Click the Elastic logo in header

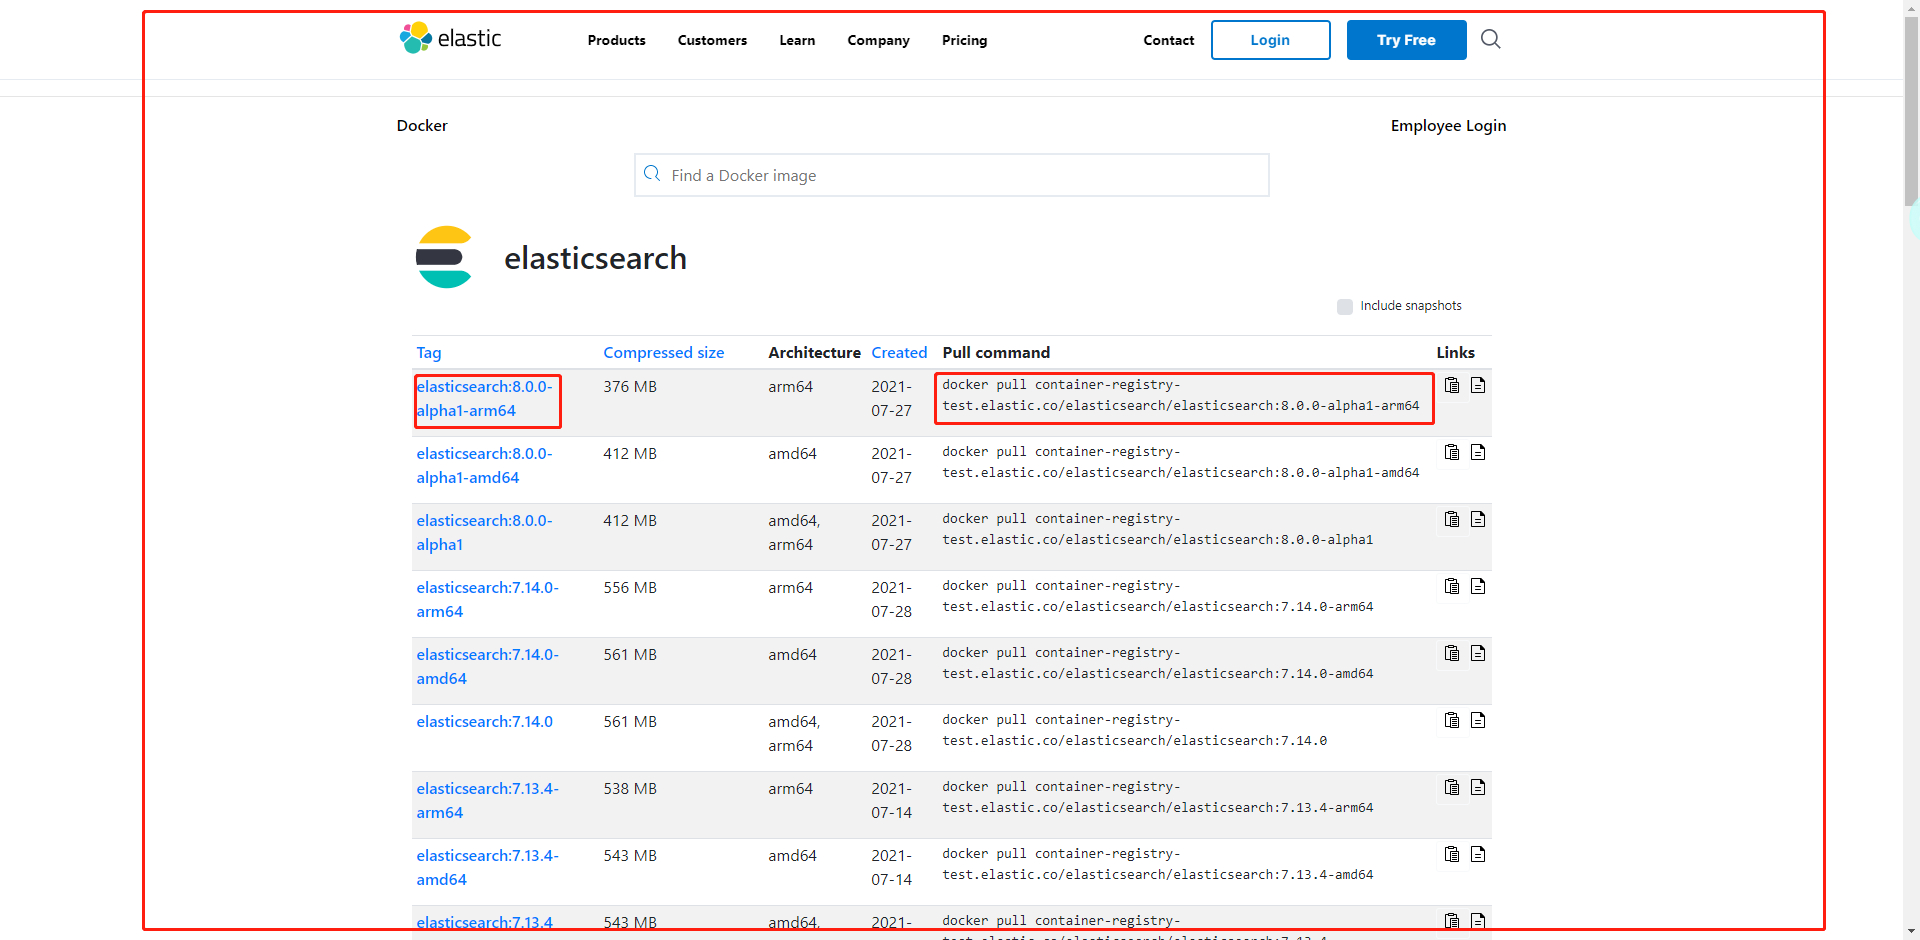point(450,39)
